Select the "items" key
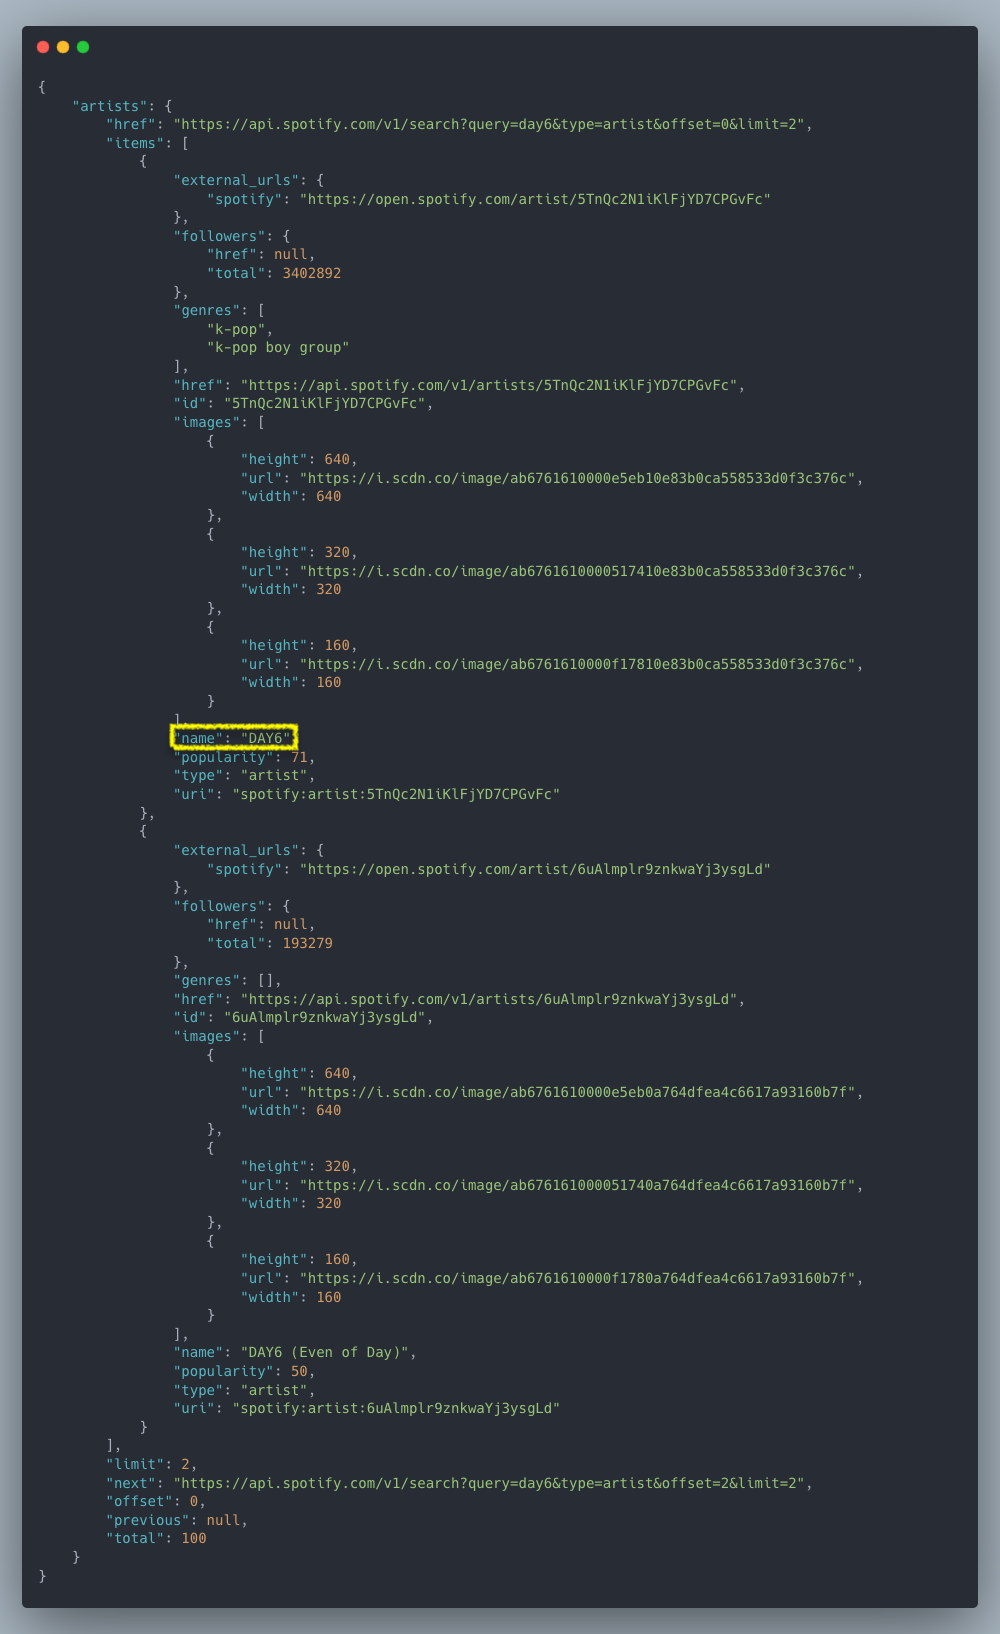 [135, 143]
